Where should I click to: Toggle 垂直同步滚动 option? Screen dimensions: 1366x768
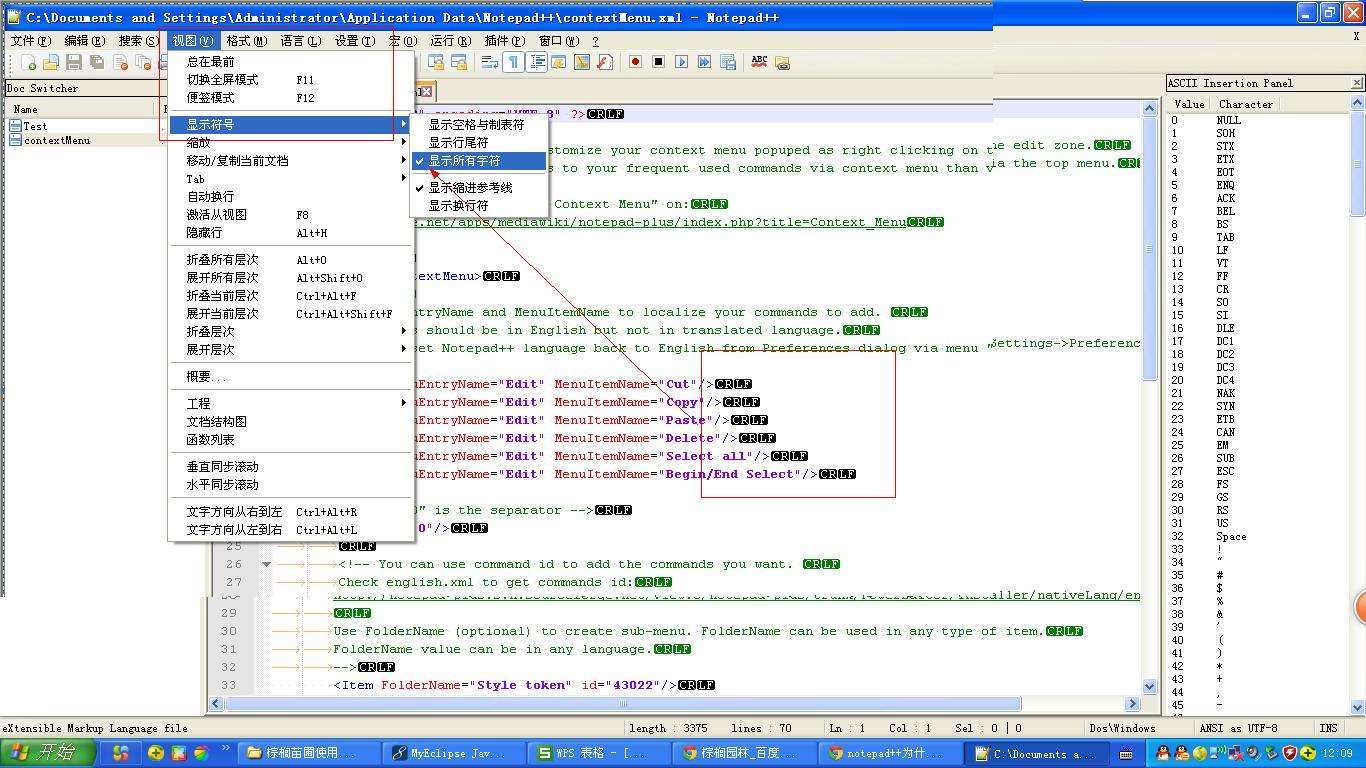coord(290,467)
